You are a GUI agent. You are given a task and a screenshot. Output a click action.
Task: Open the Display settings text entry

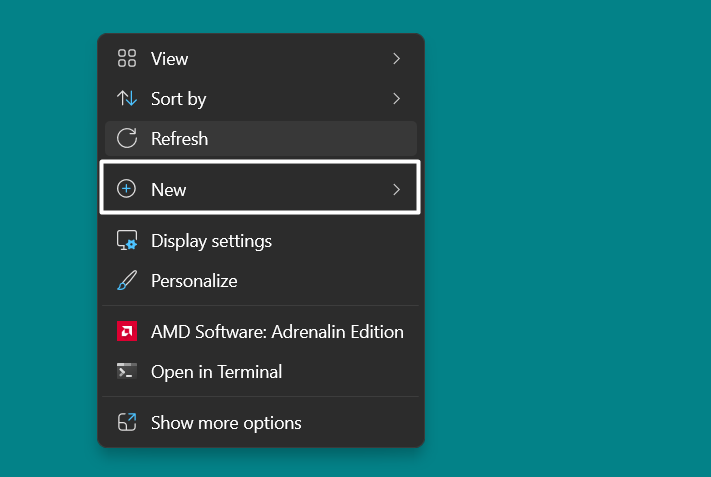(x=211, y=241)
